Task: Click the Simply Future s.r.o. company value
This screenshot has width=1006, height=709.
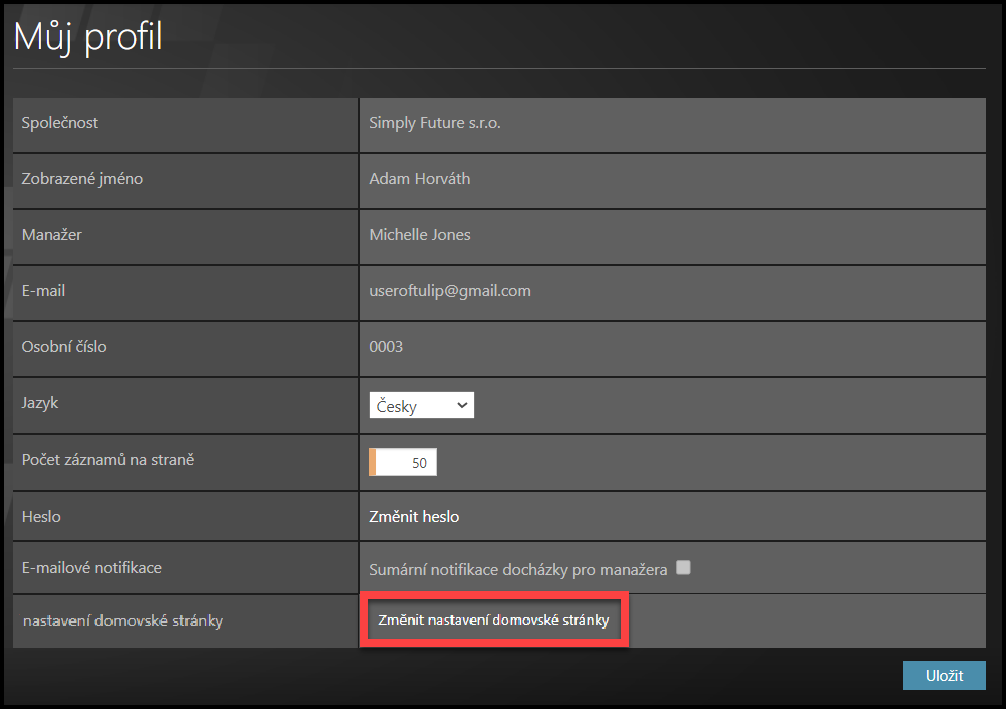Action: coord(434,123)
